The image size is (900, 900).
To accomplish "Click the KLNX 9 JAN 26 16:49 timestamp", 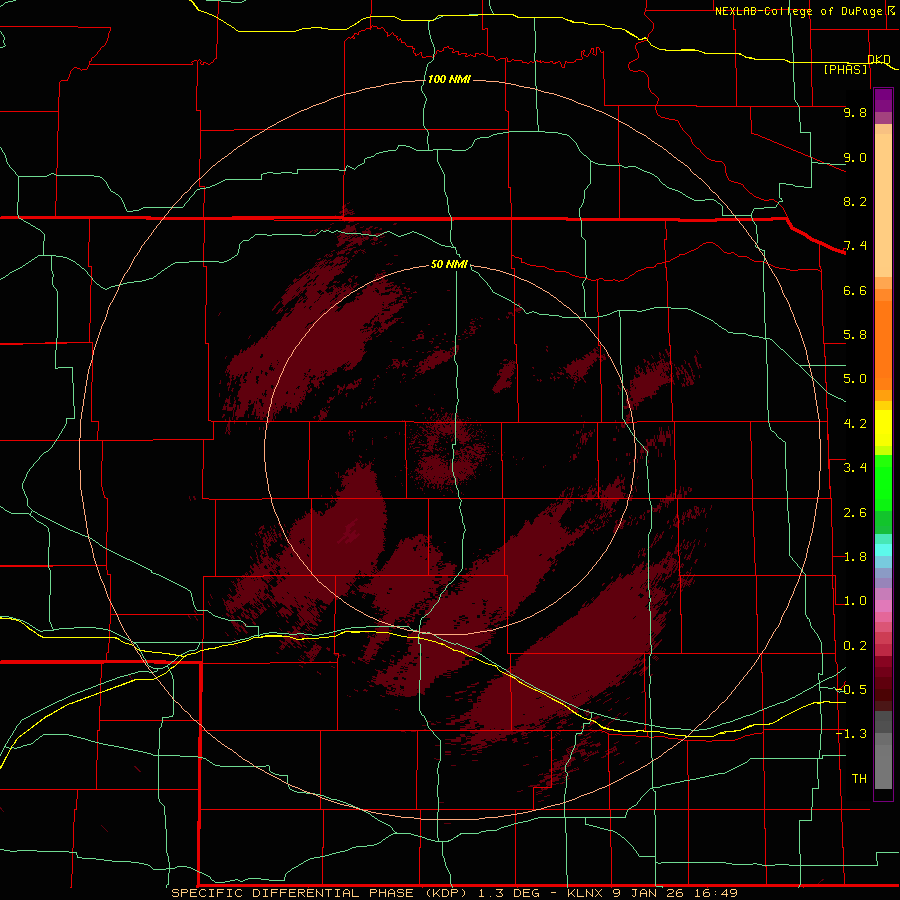I will click(x=652, y=893).
